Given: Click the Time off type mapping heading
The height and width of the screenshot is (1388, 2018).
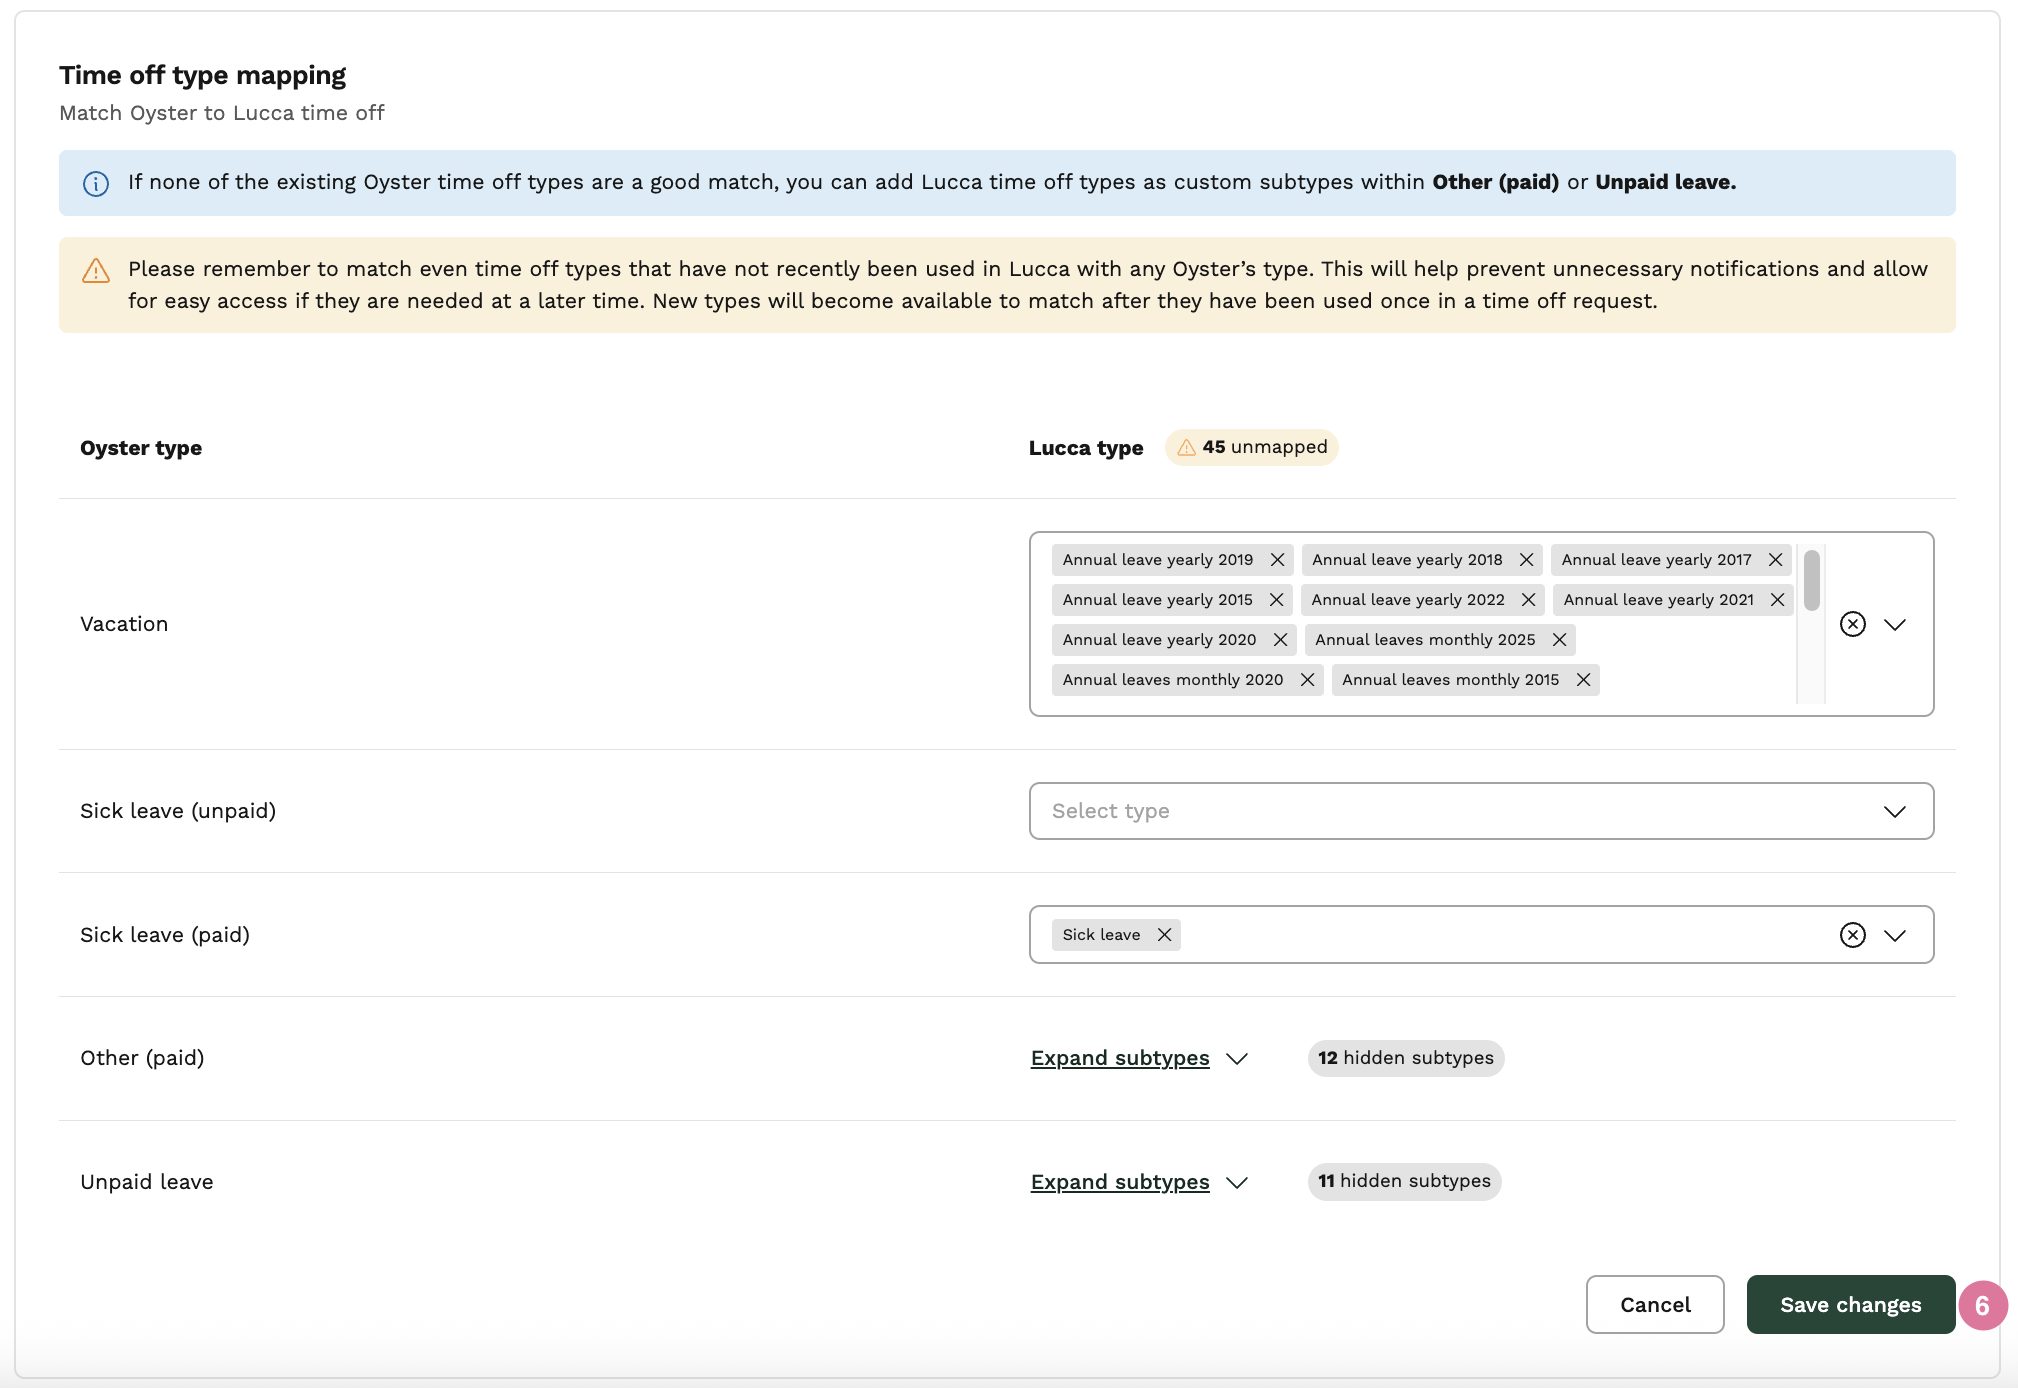Looking at the screenshot, I should (203, 76).
